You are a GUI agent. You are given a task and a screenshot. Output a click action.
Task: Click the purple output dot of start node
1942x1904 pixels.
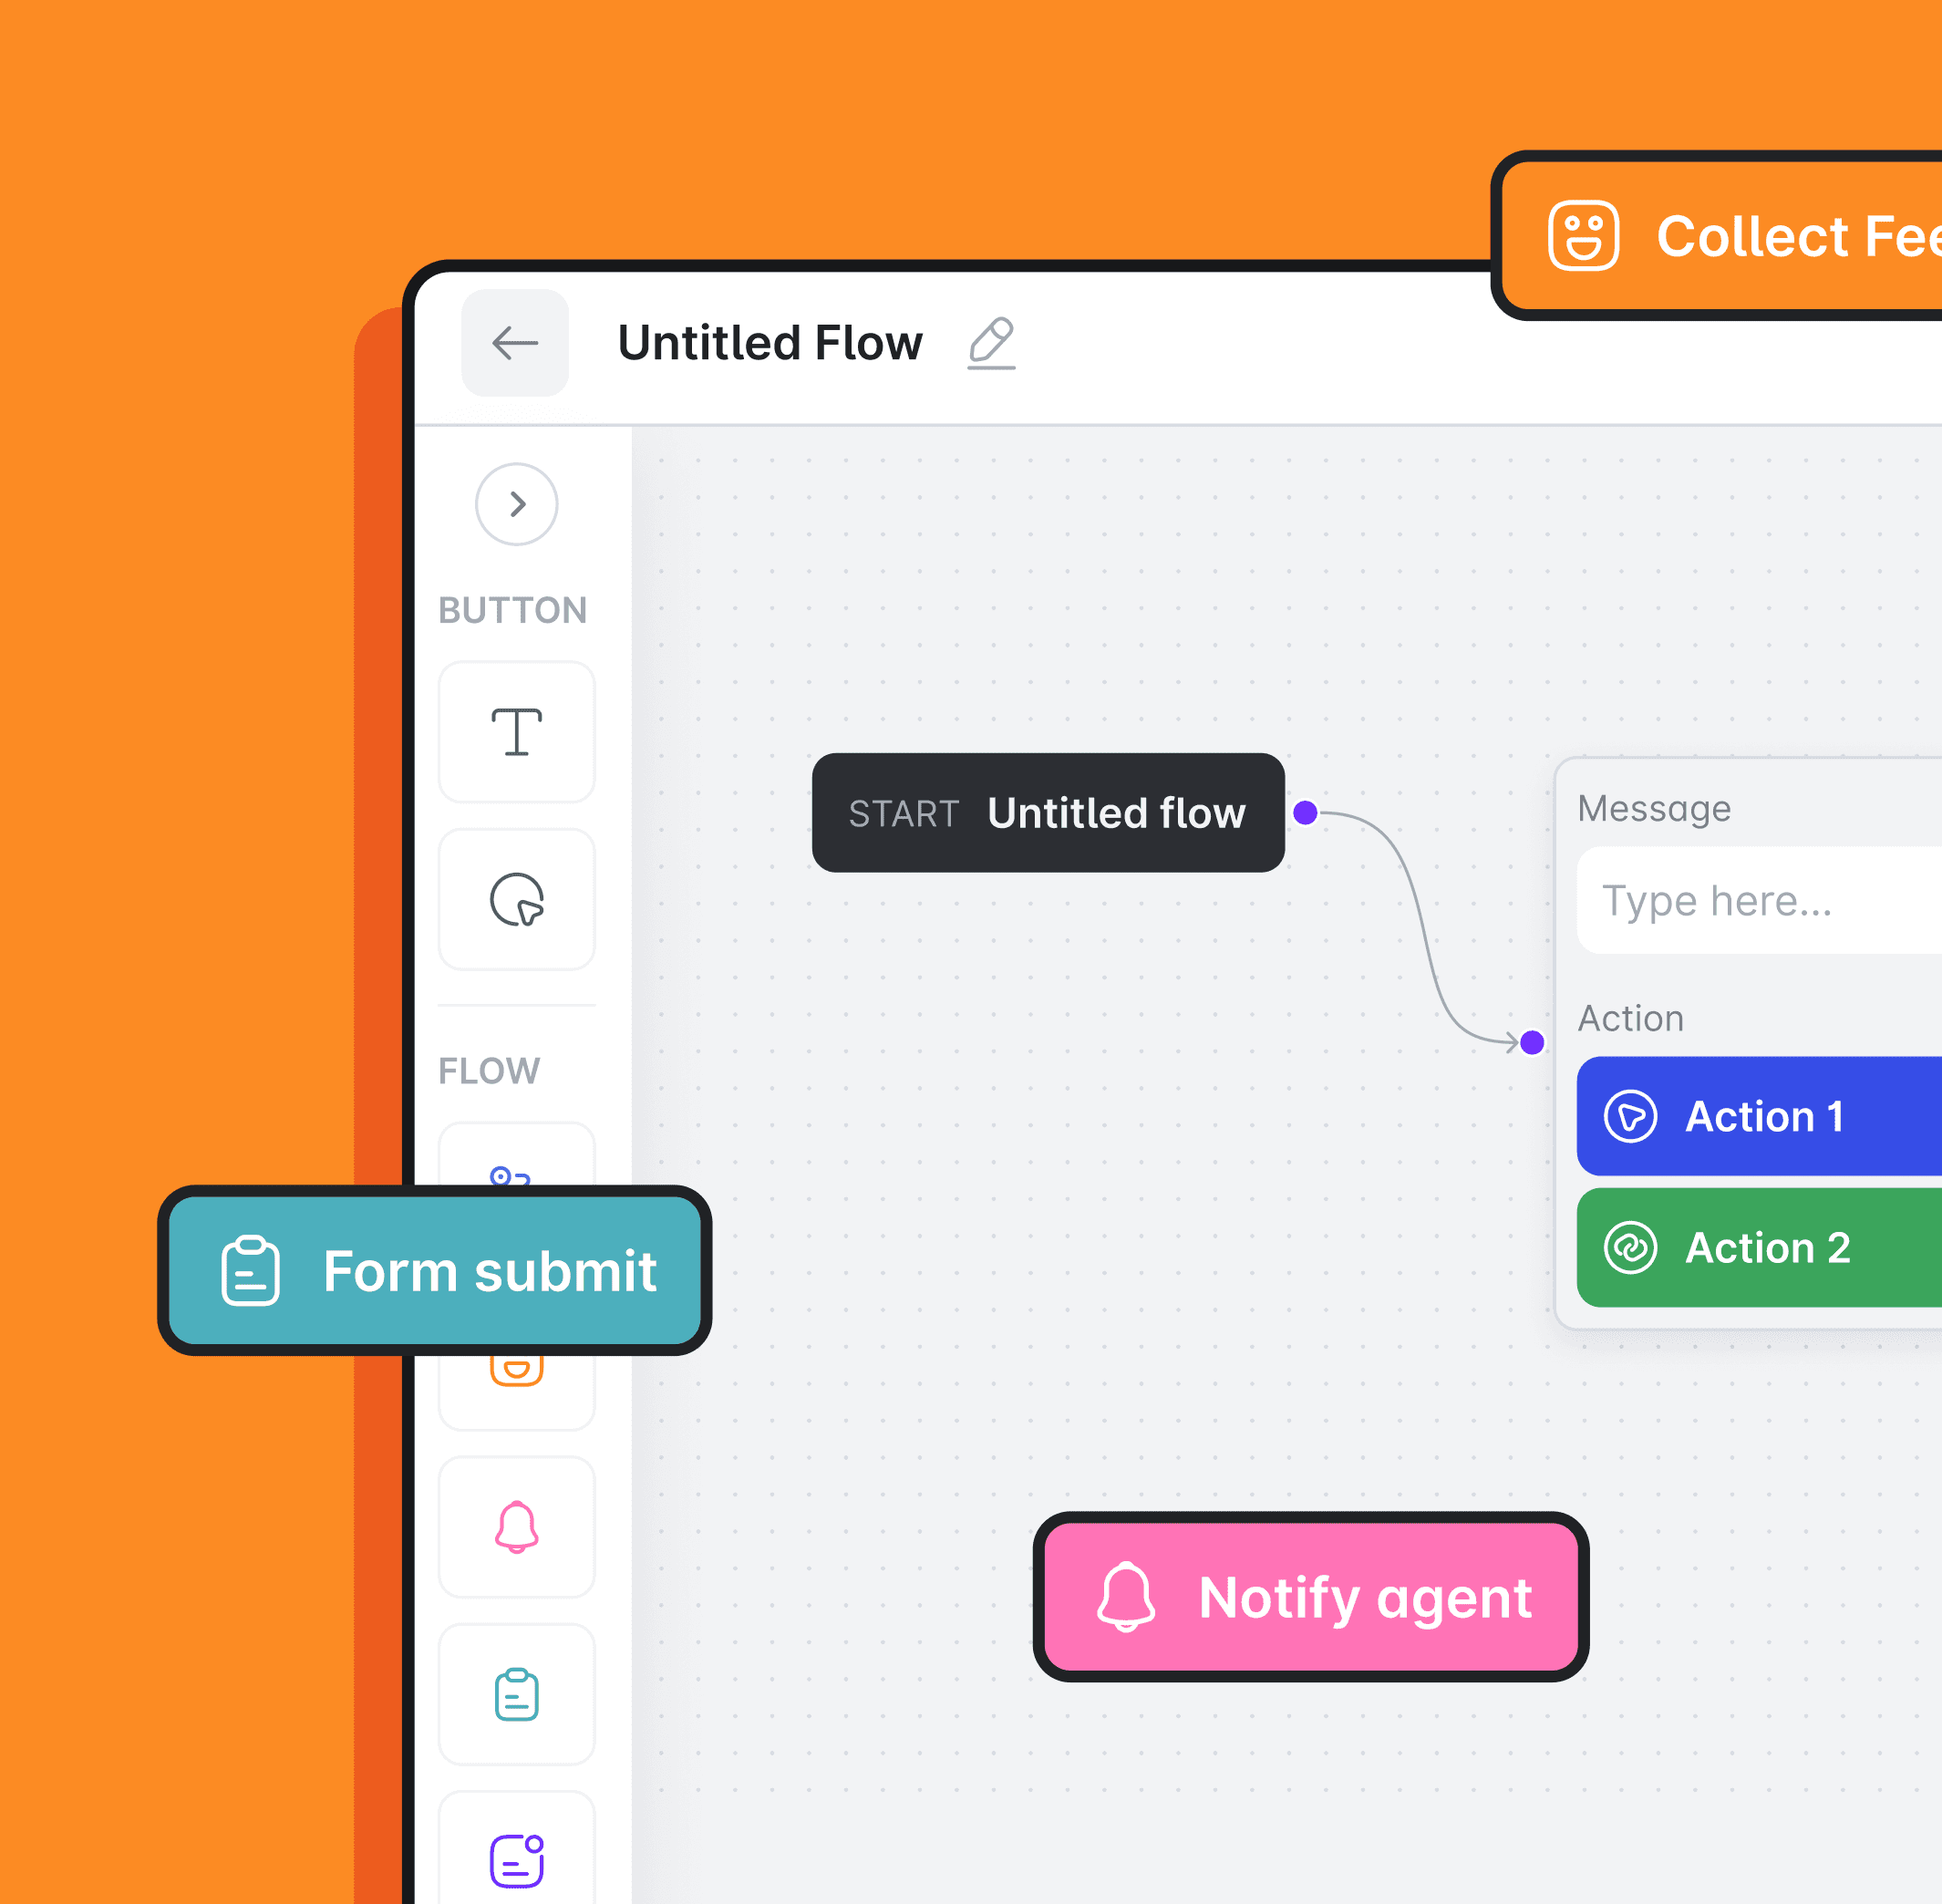[1305, 812]
